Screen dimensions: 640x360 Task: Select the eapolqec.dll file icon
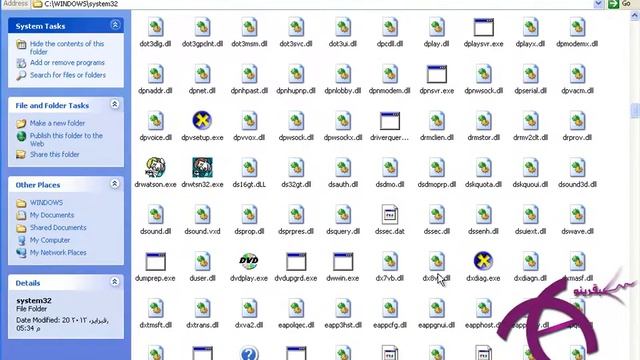point(296,308)
